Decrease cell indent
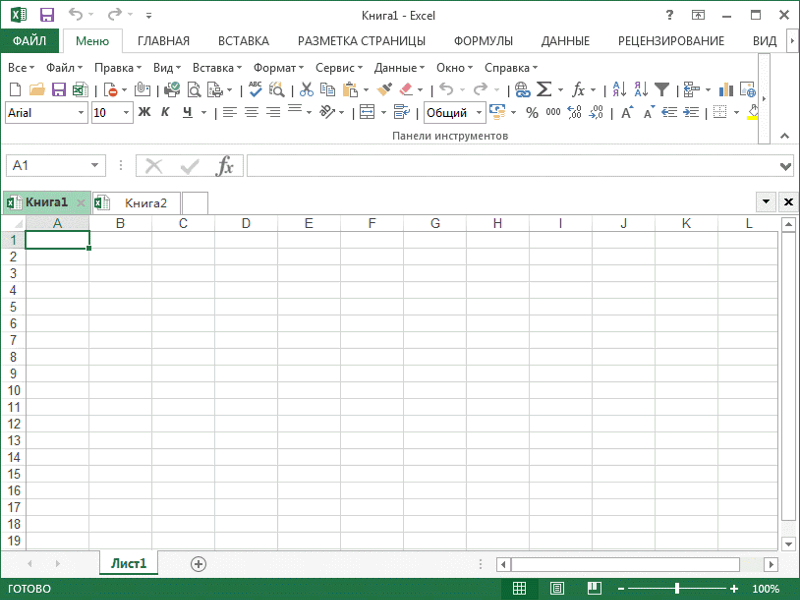The height and width of the screenshot is (600, 800). coord(669,112)
